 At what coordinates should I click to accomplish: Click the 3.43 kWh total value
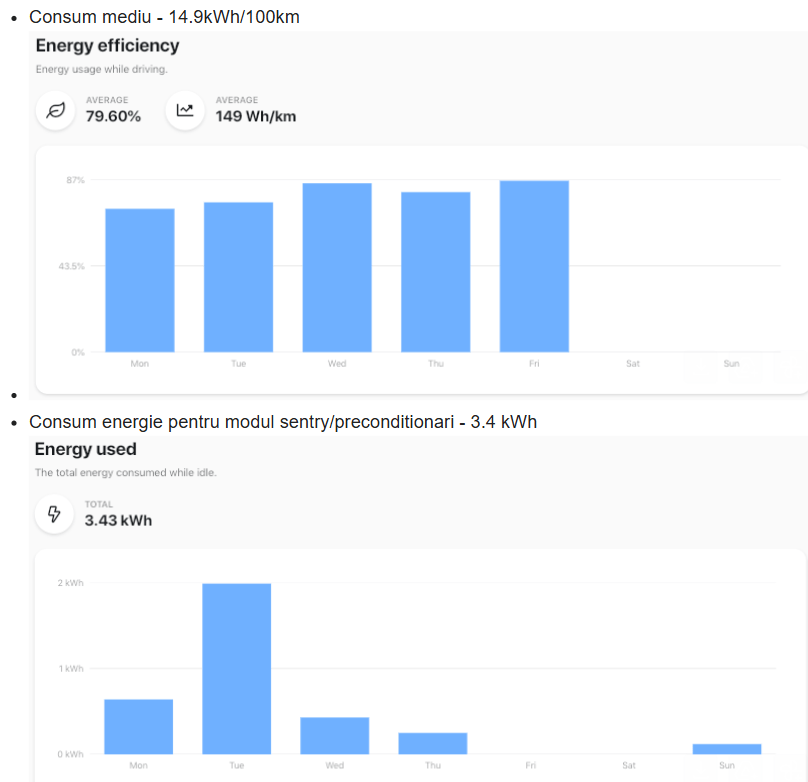tap(119, 520)
